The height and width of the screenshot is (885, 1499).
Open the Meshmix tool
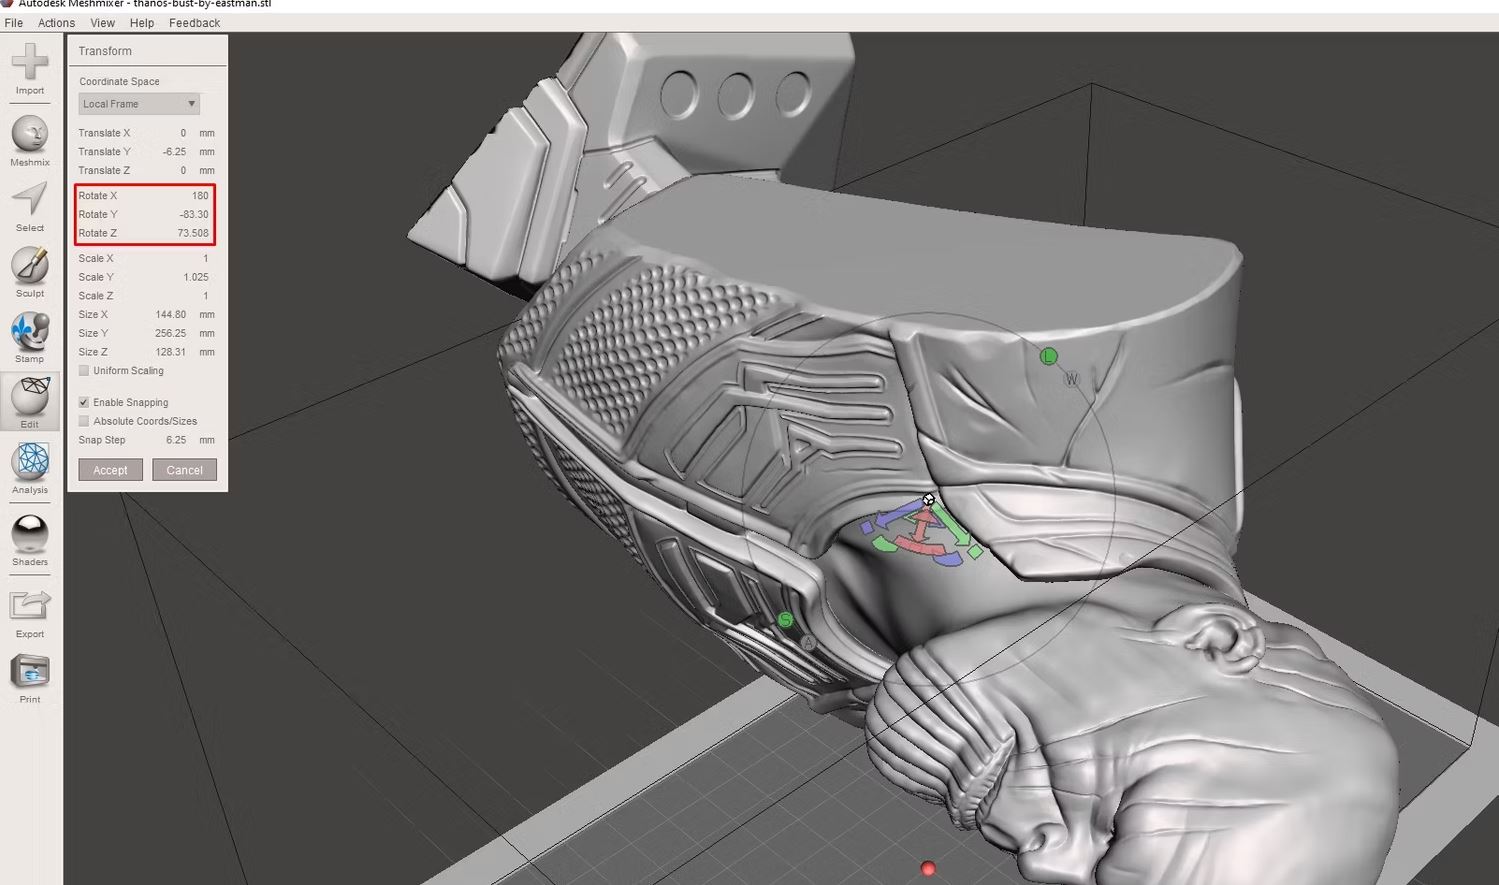30,135
